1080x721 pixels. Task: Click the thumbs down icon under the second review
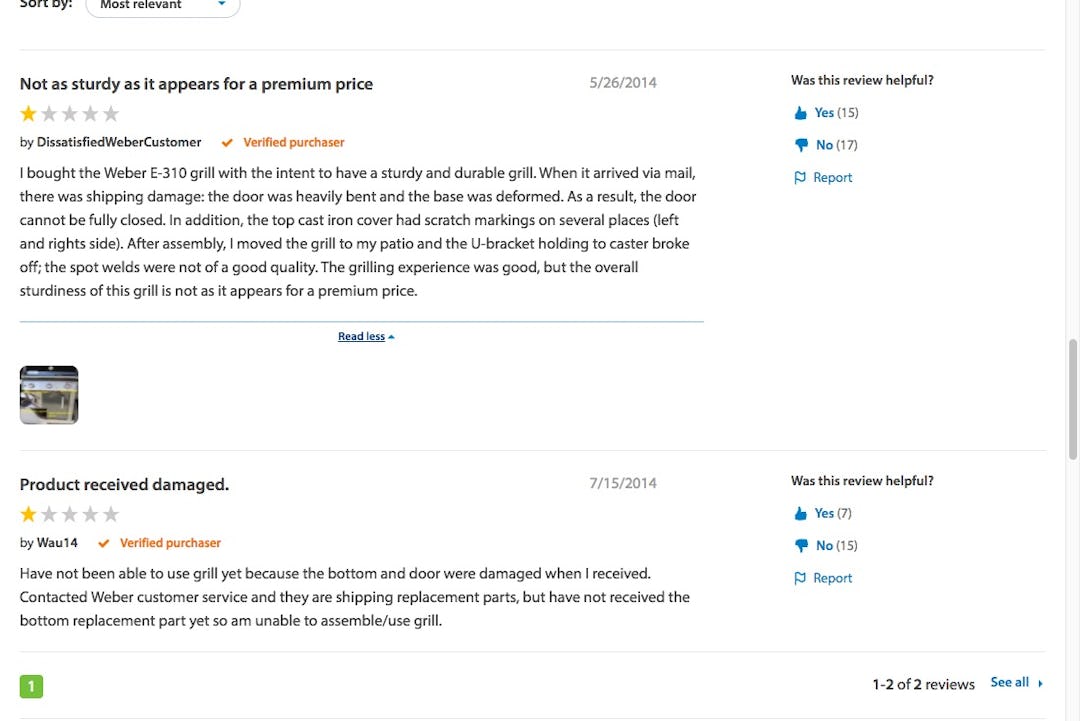801,545
